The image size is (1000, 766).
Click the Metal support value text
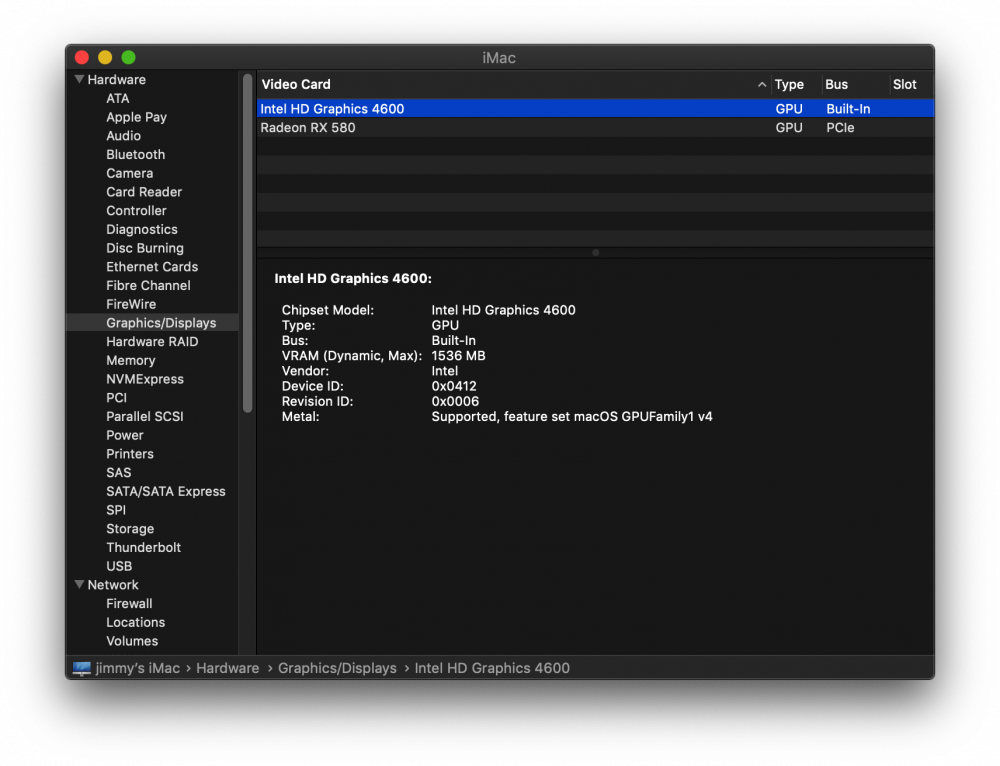coord(572,416)
